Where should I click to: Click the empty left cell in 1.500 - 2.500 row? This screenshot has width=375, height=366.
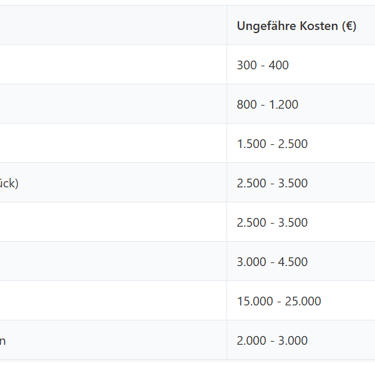[113, 143]
